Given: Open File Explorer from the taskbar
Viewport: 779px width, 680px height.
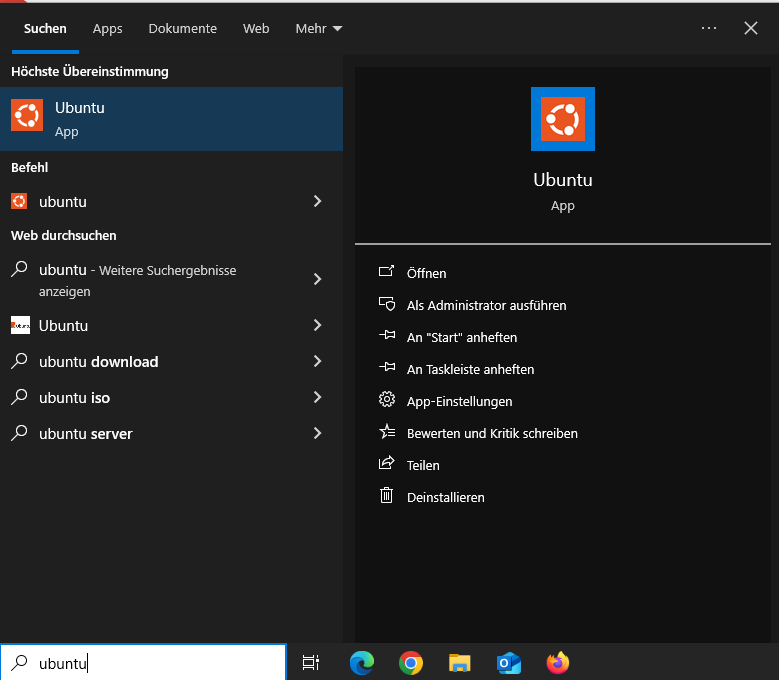Looking at the screenshot, I should (459, 662).
